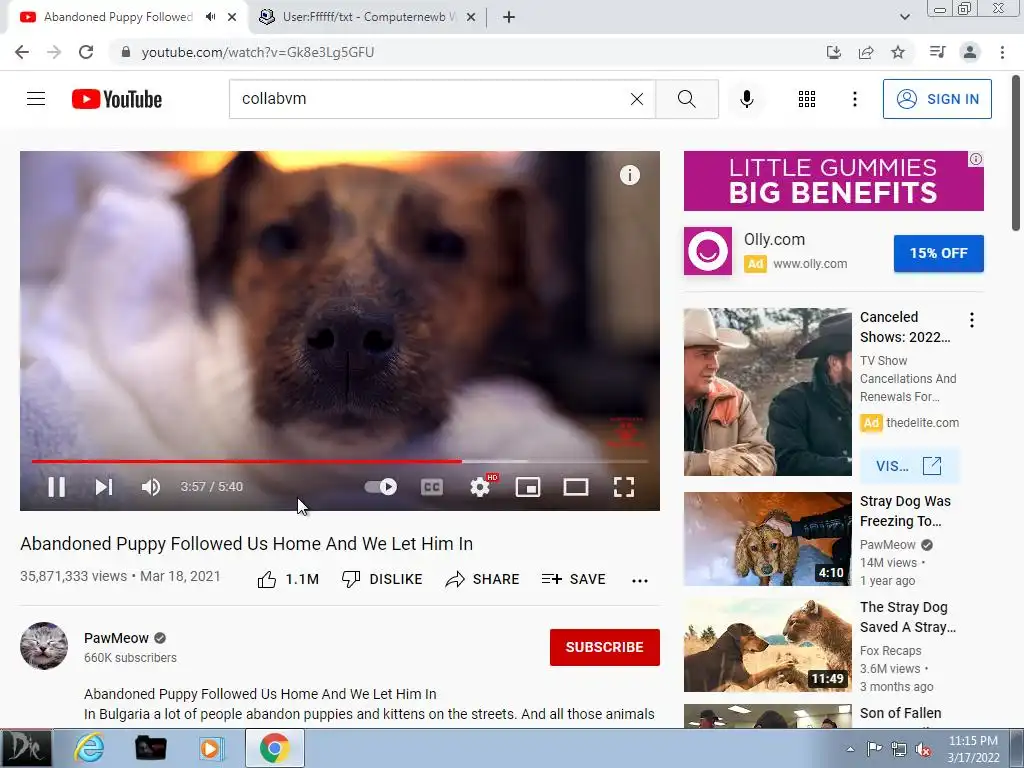The image size is (1024, 768).
Task: SAVE video to a playlist
Action: 573,579
